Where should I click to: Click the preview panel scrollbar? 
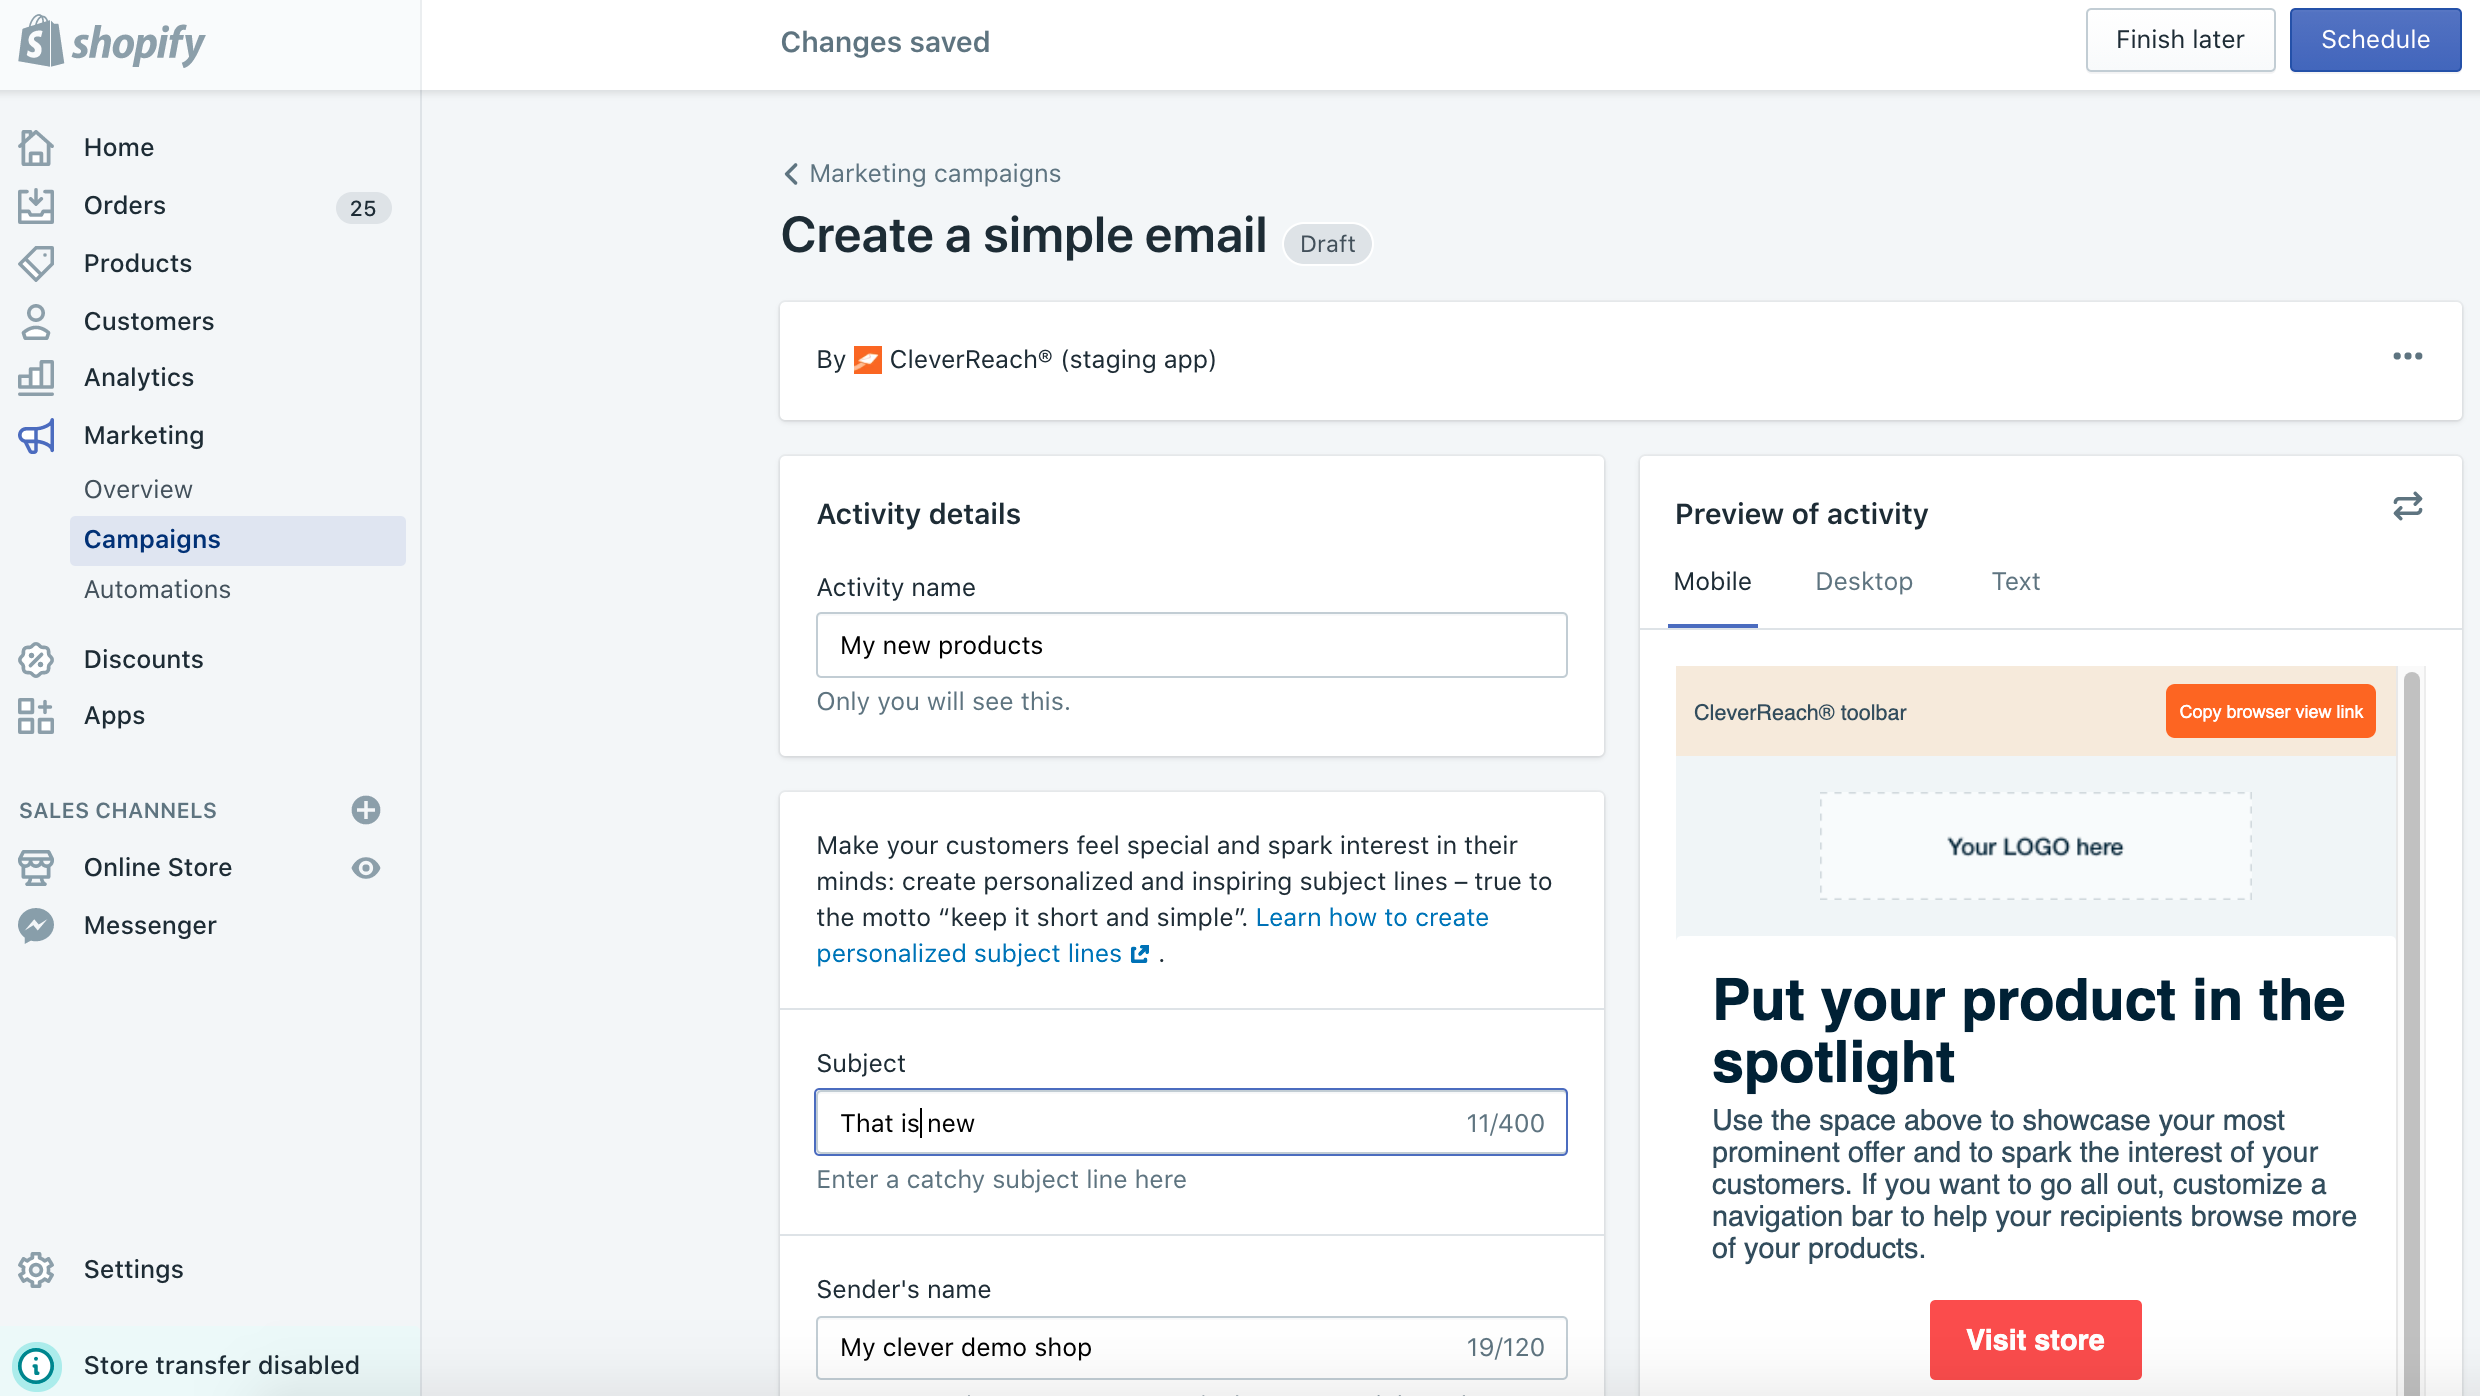(2412, 1000)
